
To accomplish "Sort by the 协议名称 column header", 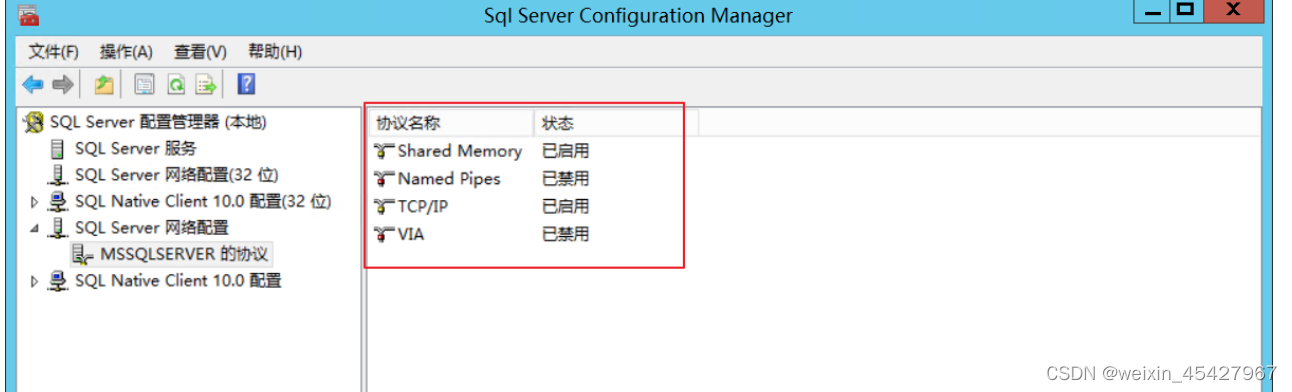I will [451, 124].
